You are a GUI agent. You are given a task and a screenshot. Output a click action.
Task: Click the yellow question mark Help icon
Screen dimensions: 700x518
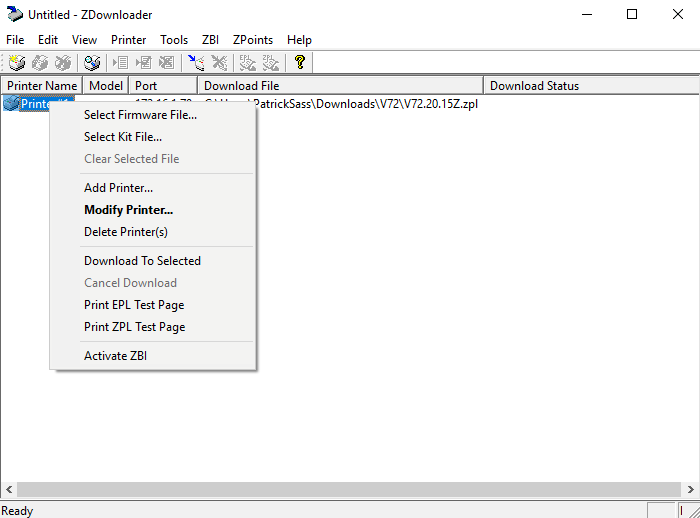pos(299,63)
